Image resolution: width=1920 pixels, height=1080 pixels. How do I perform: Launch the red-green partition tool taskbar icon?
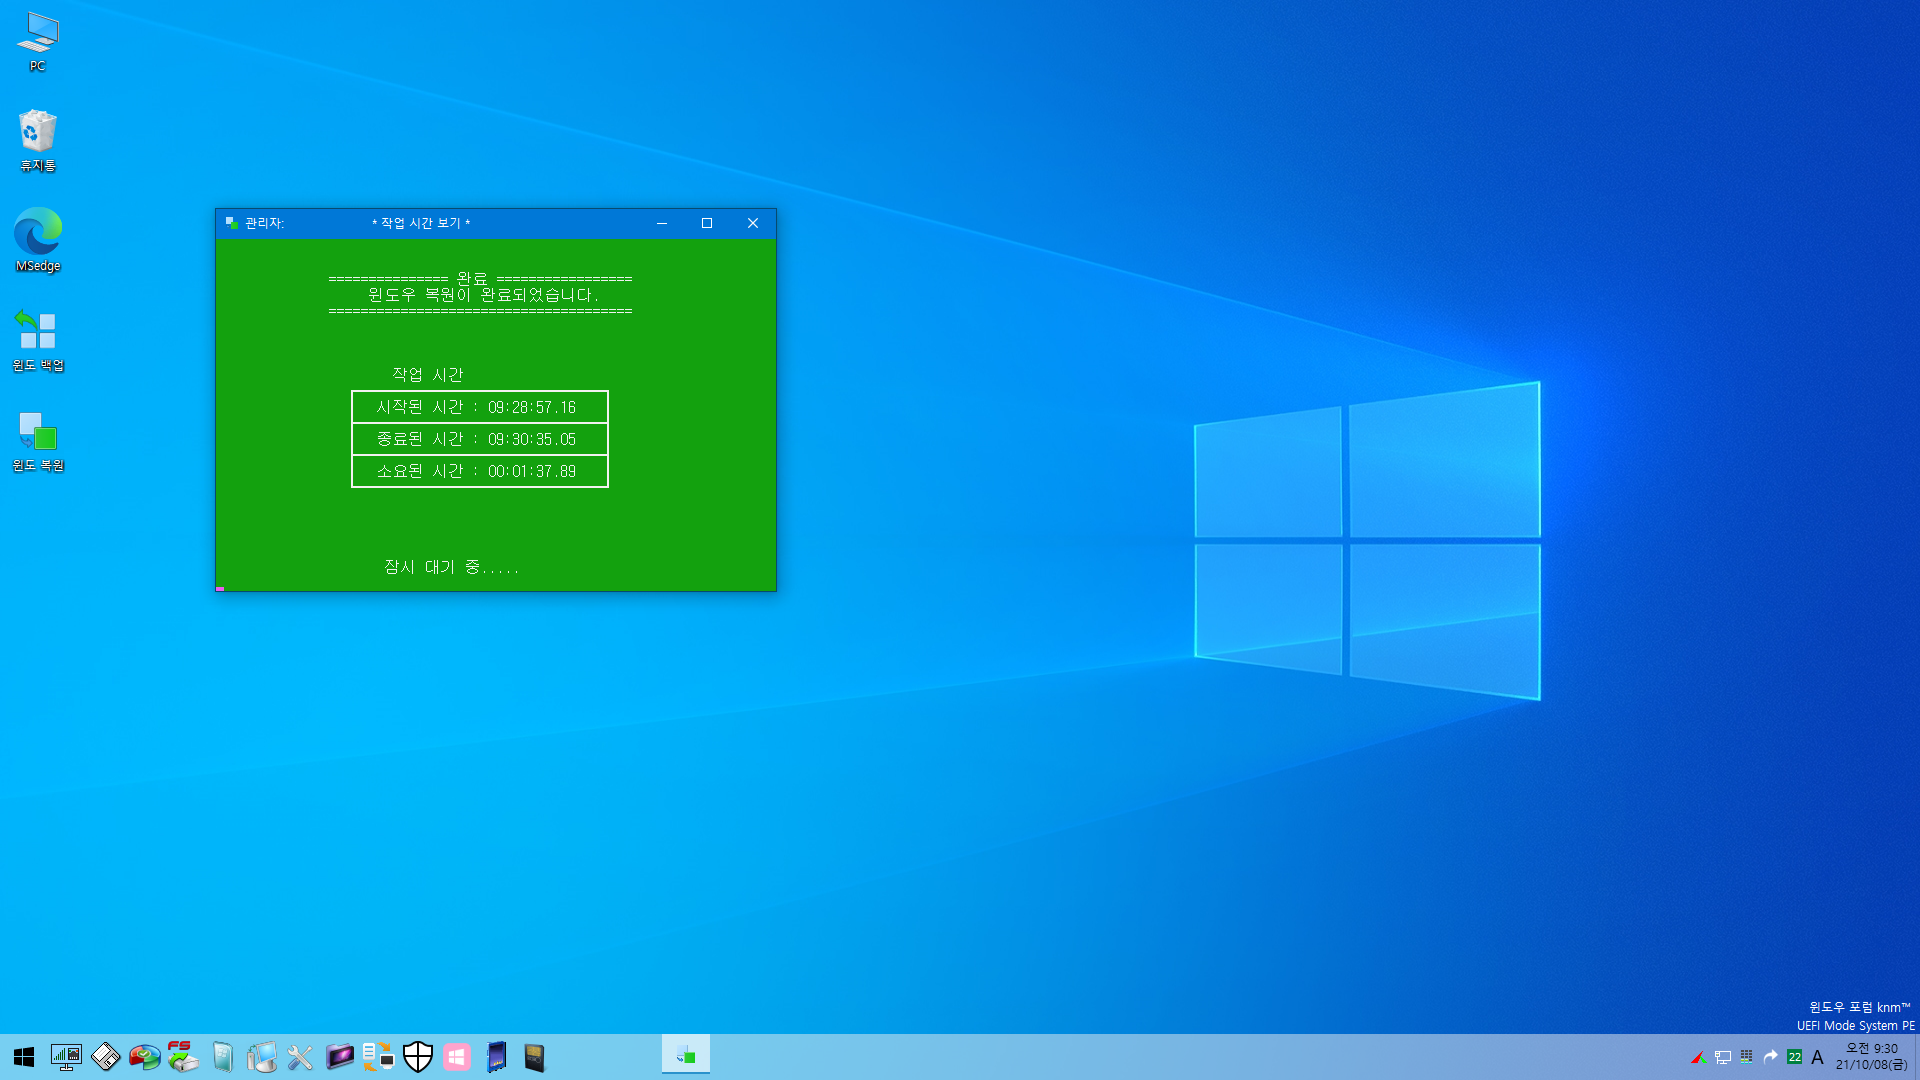point(144,1057)
